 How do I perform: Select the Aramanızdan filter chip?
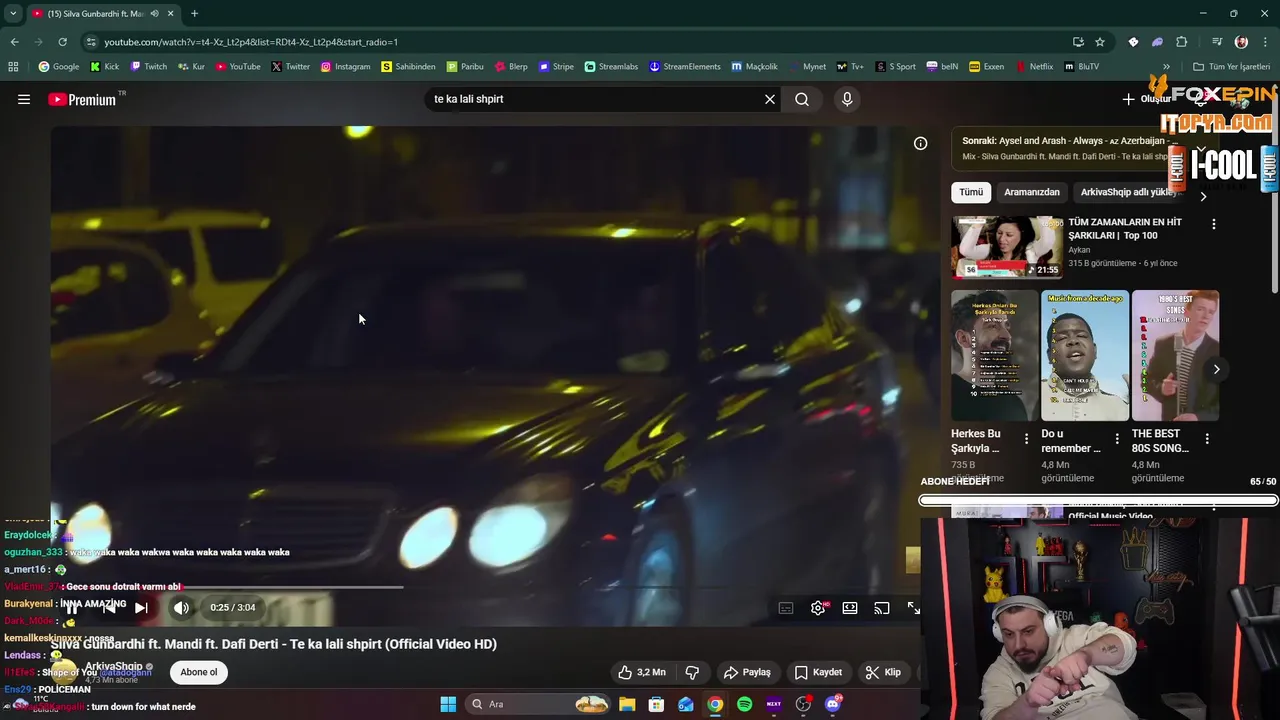coord(1032,192)
